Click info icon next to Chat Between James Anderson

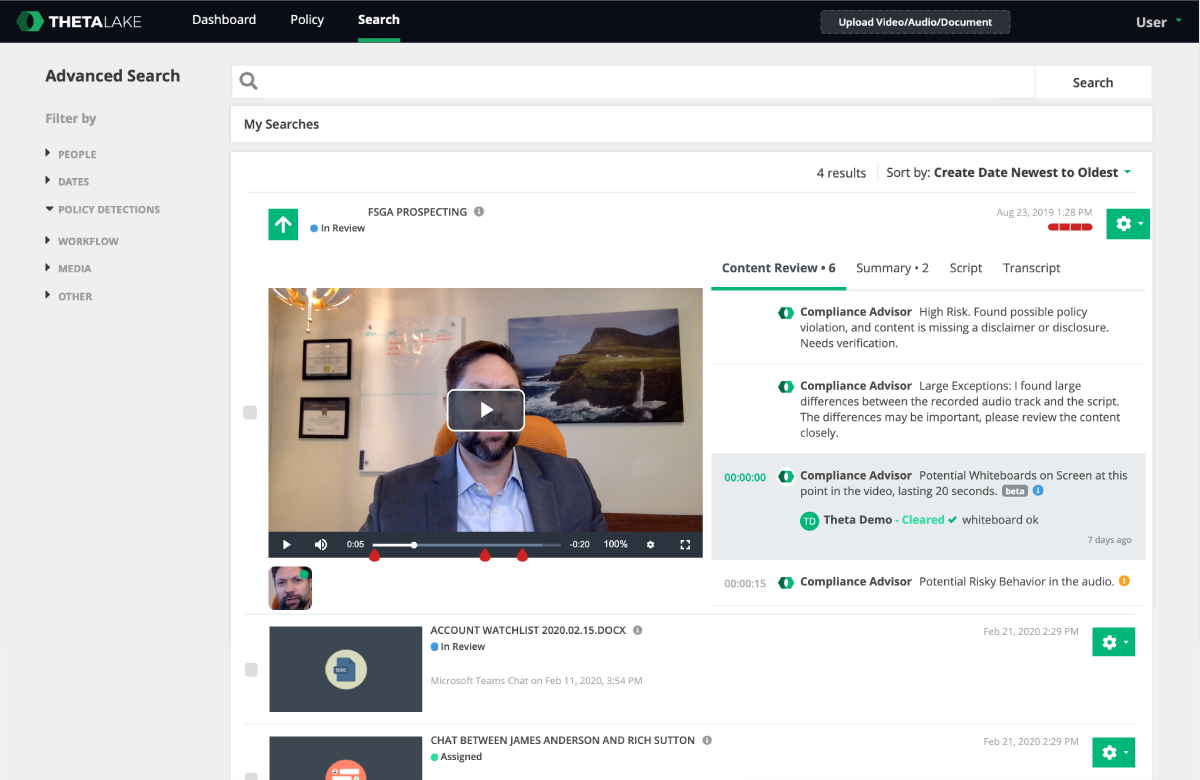point(707,741)
